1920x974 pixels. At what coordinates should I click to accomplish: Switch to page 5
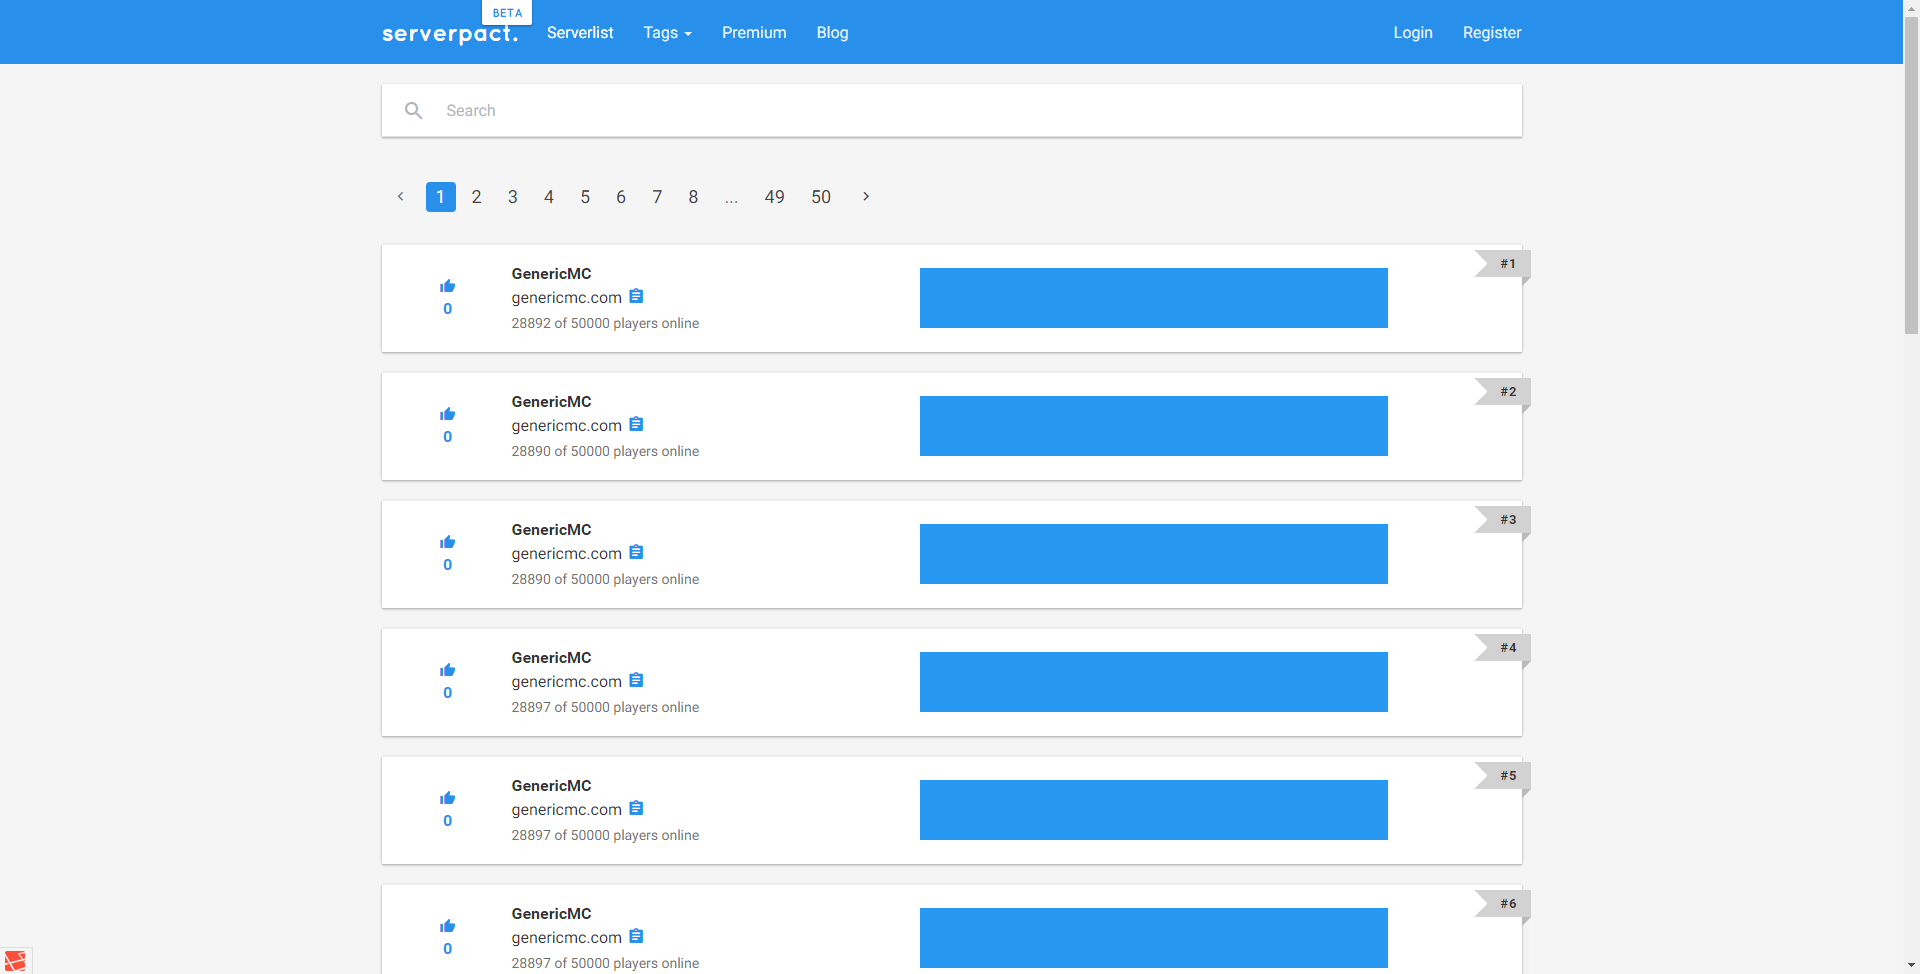tap(585, 197)
